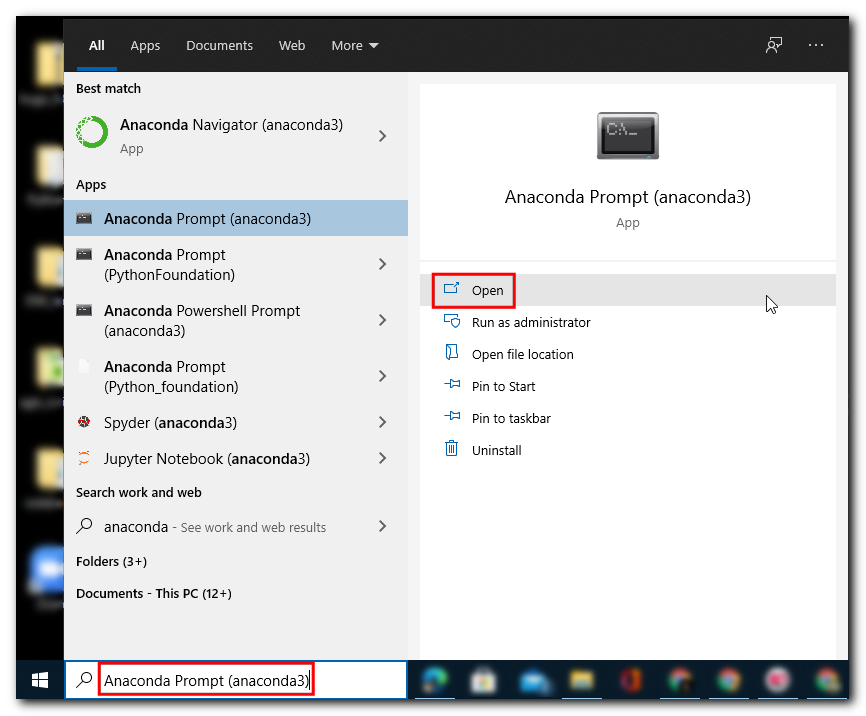The width and height of the screenshot is (866, 716).
Task: Open the Windows Start button
Action: click(40, 680)
